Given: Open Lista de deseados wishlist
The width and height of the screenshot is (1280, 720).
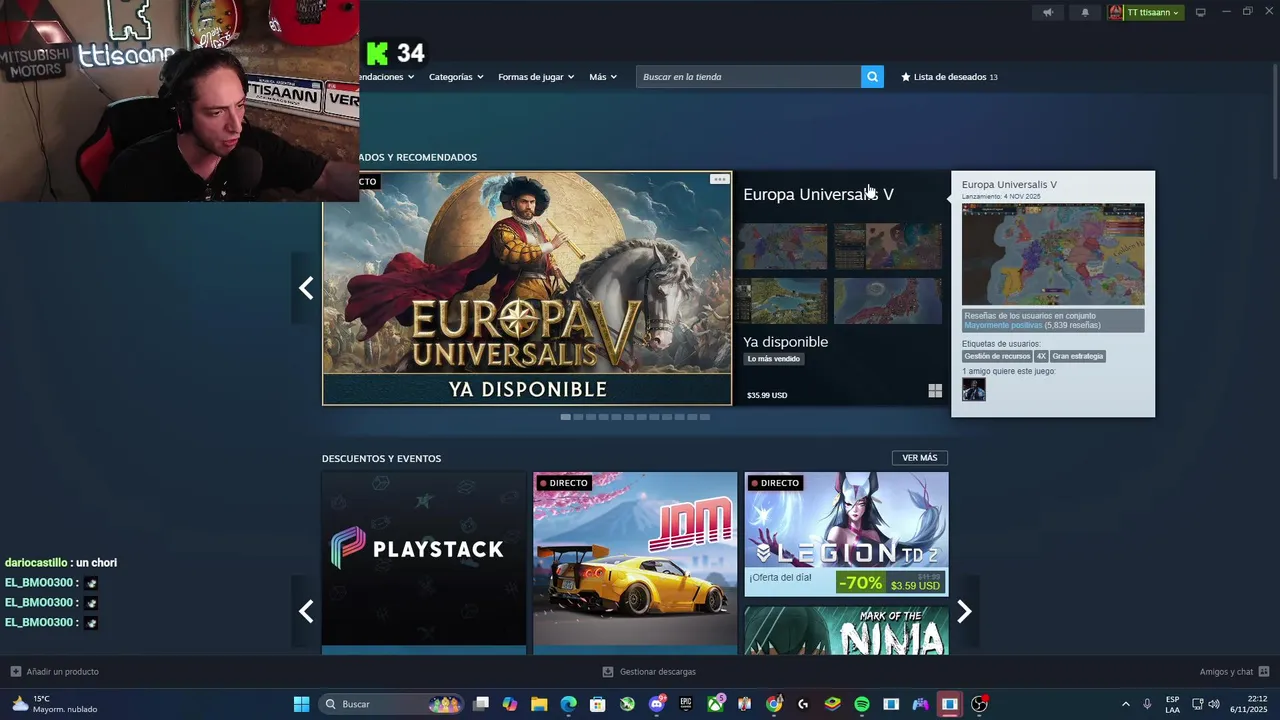Looking at the screenshot, I should pyautogui.click(x=949, y=77).
